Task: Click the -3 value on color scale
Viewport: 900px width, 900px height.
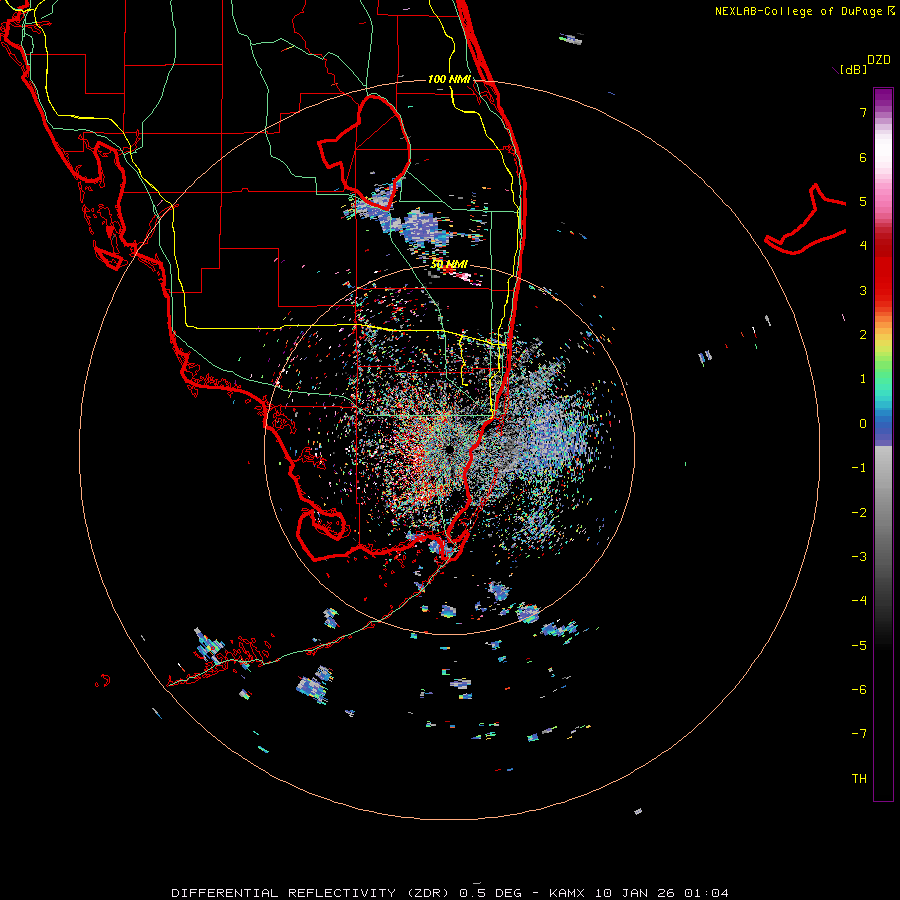Action: [x=859, y=557]
